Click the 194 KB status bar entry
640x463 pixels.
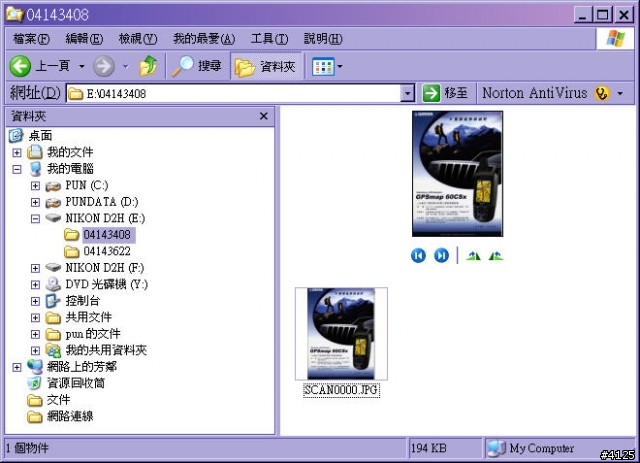coord(429,448)
